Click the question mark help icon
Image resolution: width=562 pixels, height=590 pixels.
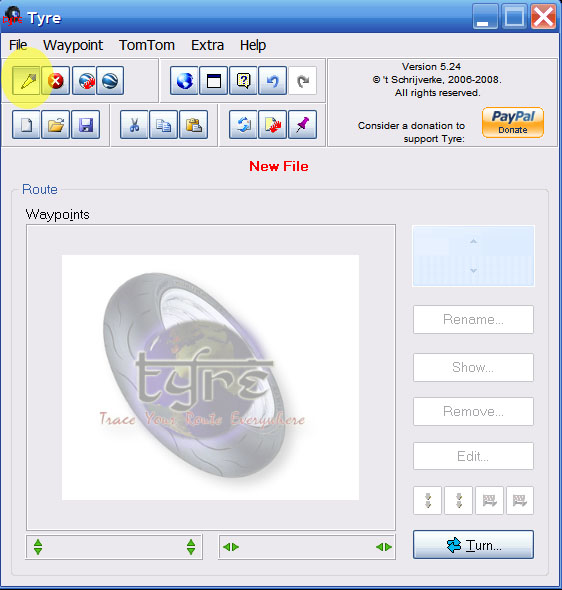point(243,81)
